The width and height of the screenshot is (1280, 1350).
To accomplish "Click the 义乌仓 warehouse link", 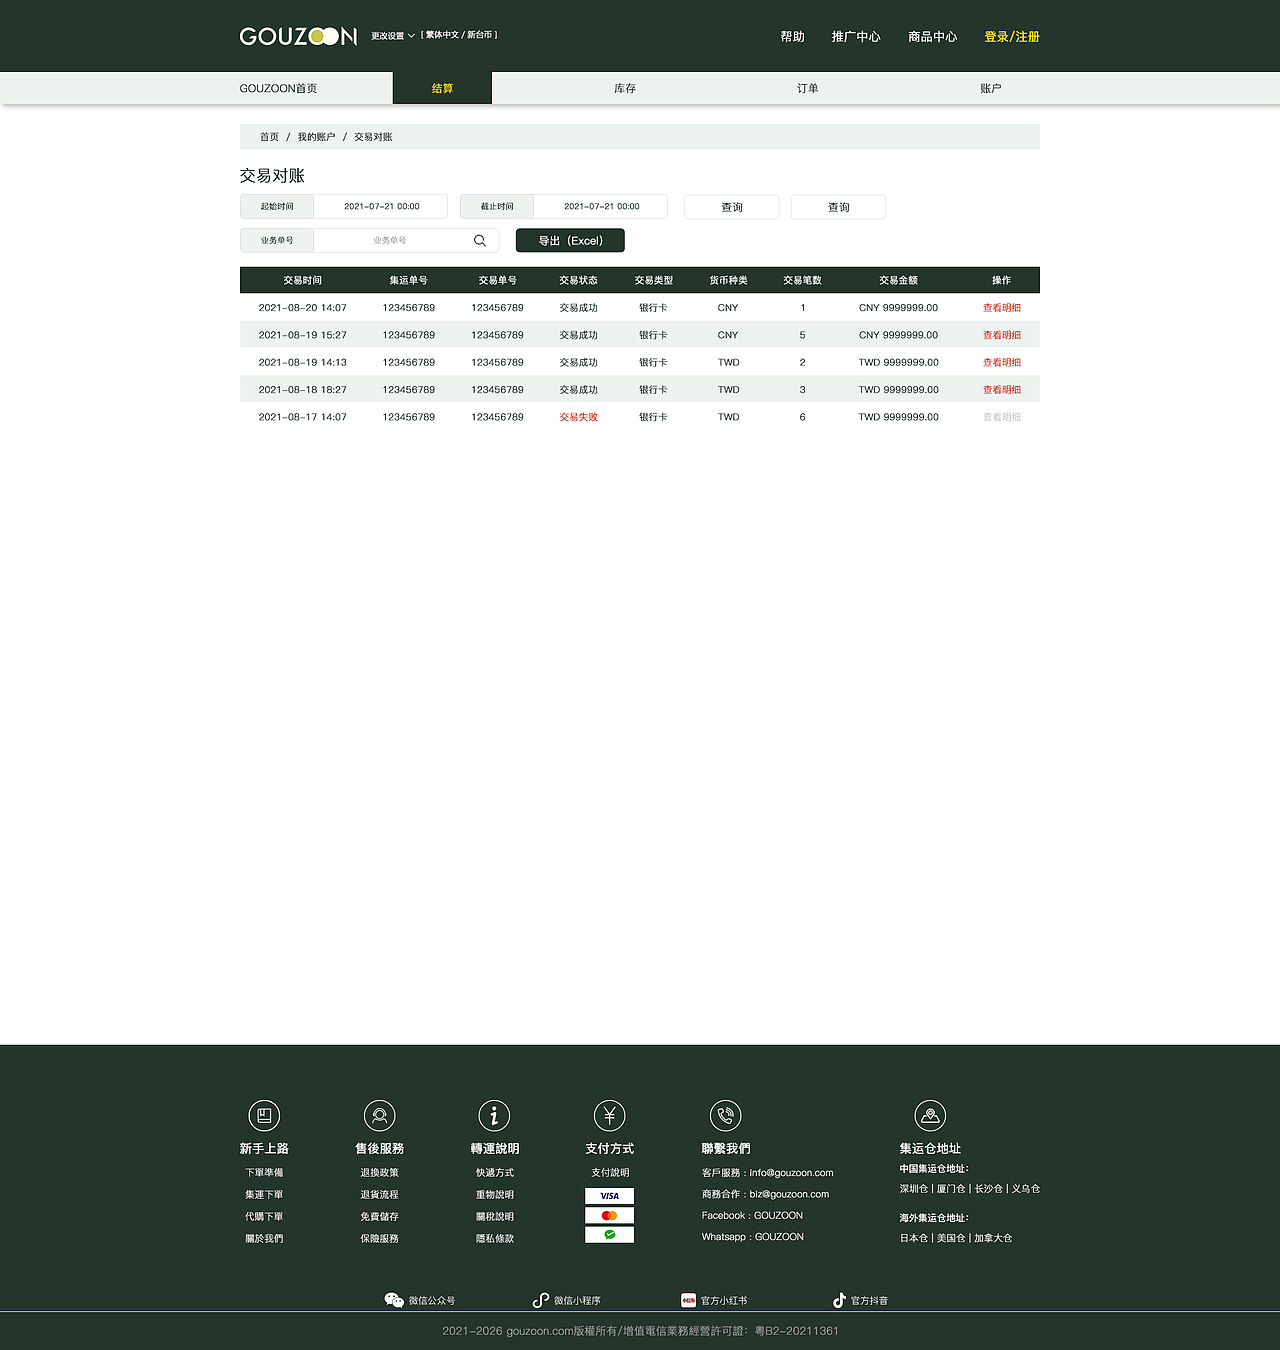I will 1026,1188.
